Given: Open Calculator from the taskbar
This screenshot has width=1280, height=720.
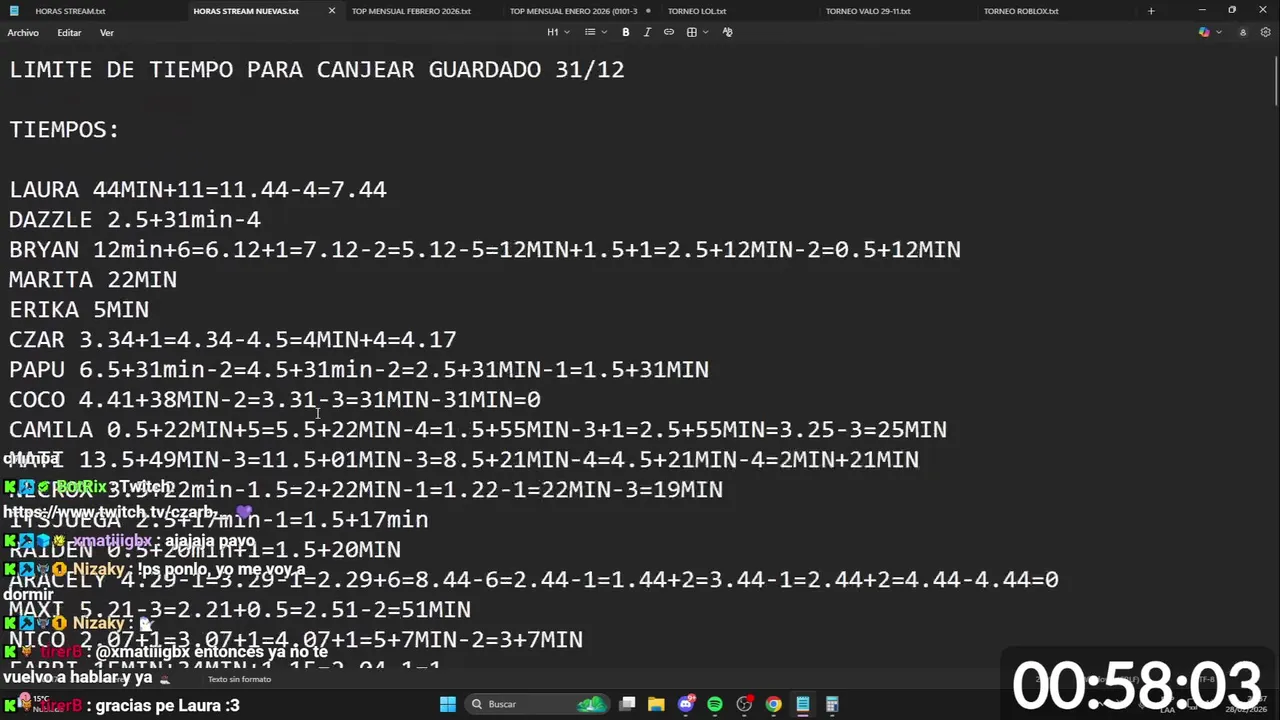Looking at the screenshot, I should pyautogui.click(x=832, y=704).
